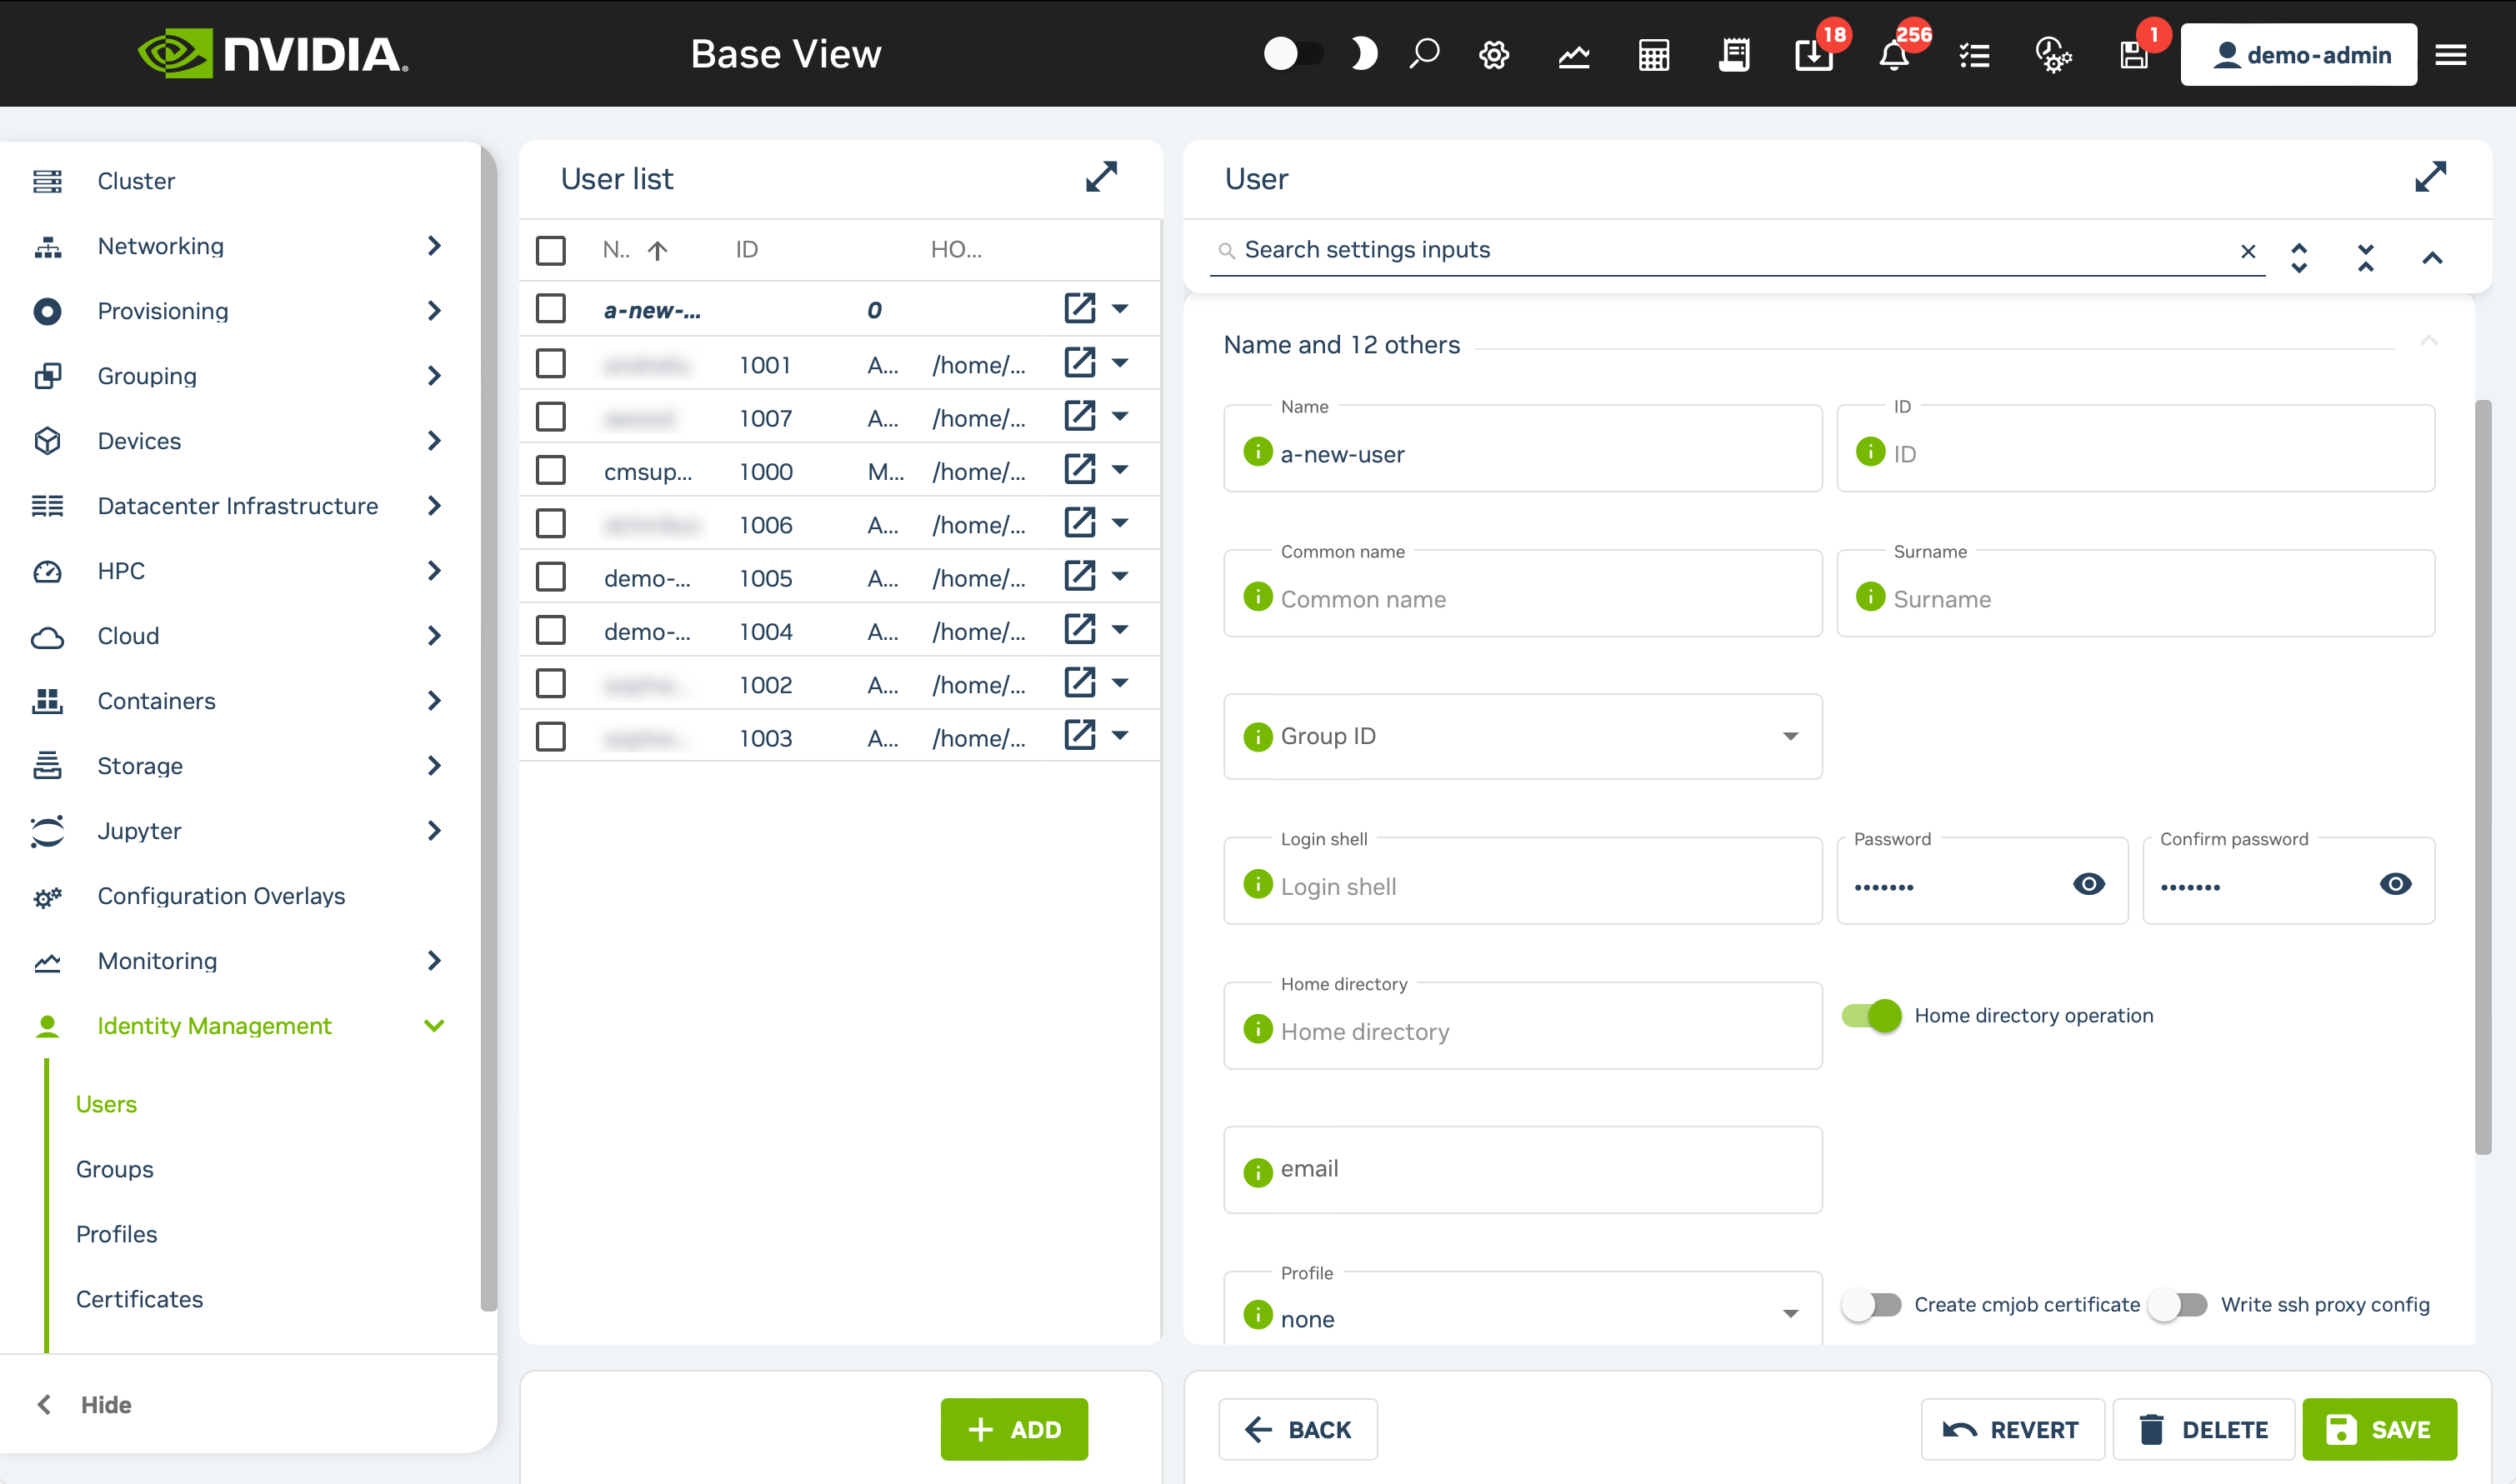Open the demo-admin account button

tap(2298, 55)
